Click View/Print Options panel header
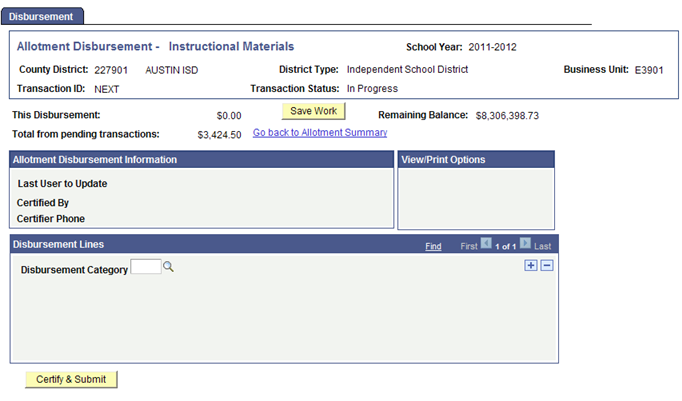This screenshot has width=682, height=401. pyautogui.click(x=476, y=160)
